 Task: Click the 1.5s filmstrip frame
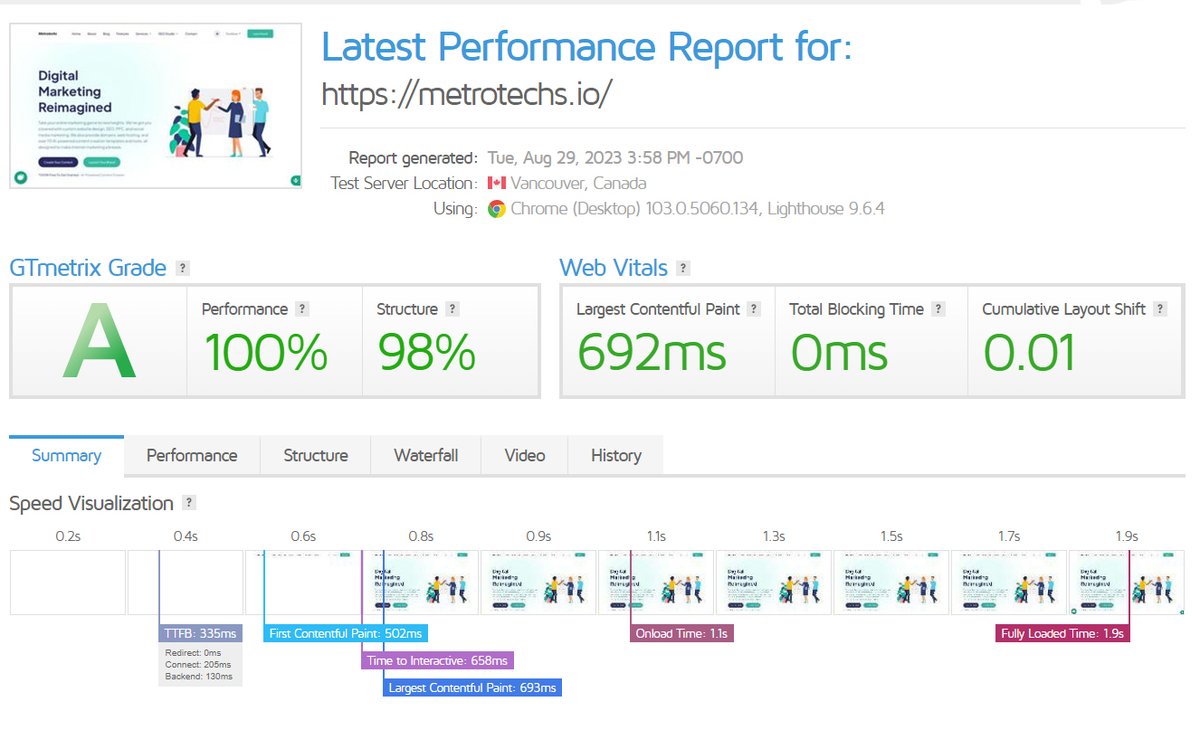(x=891, y=582)
